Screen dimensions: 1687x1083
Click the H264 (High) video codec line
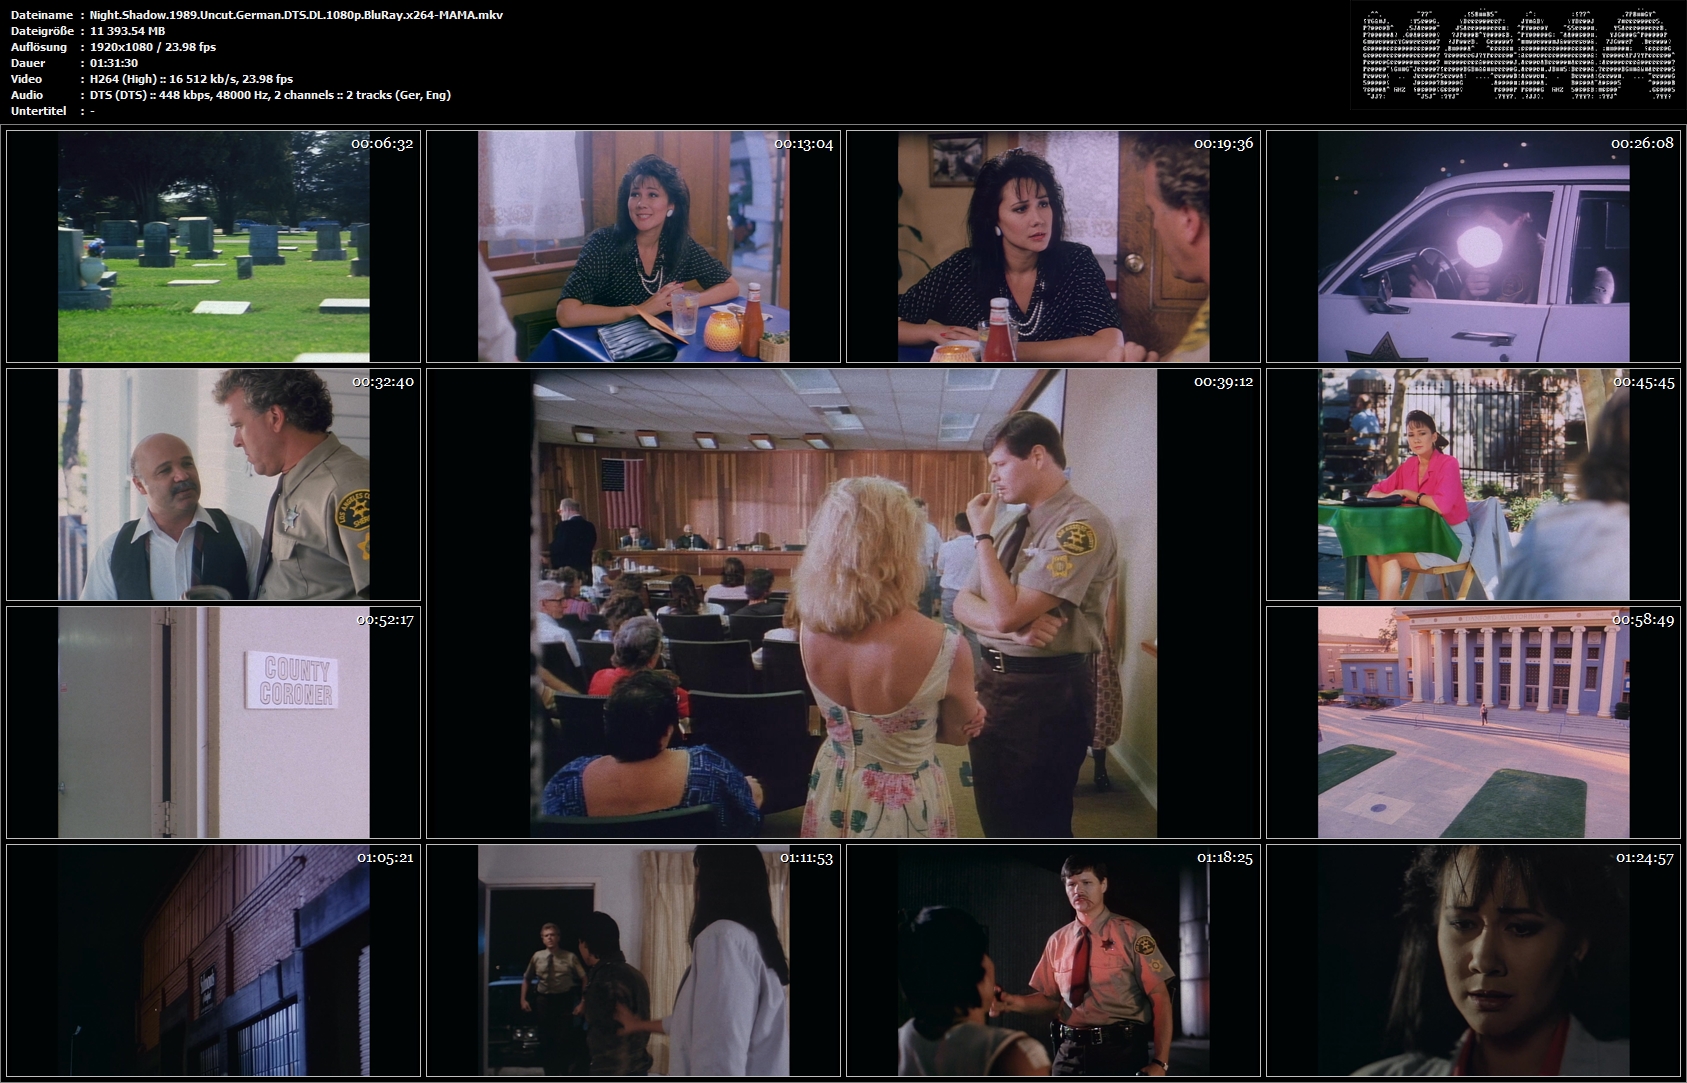tap(191, 79)
